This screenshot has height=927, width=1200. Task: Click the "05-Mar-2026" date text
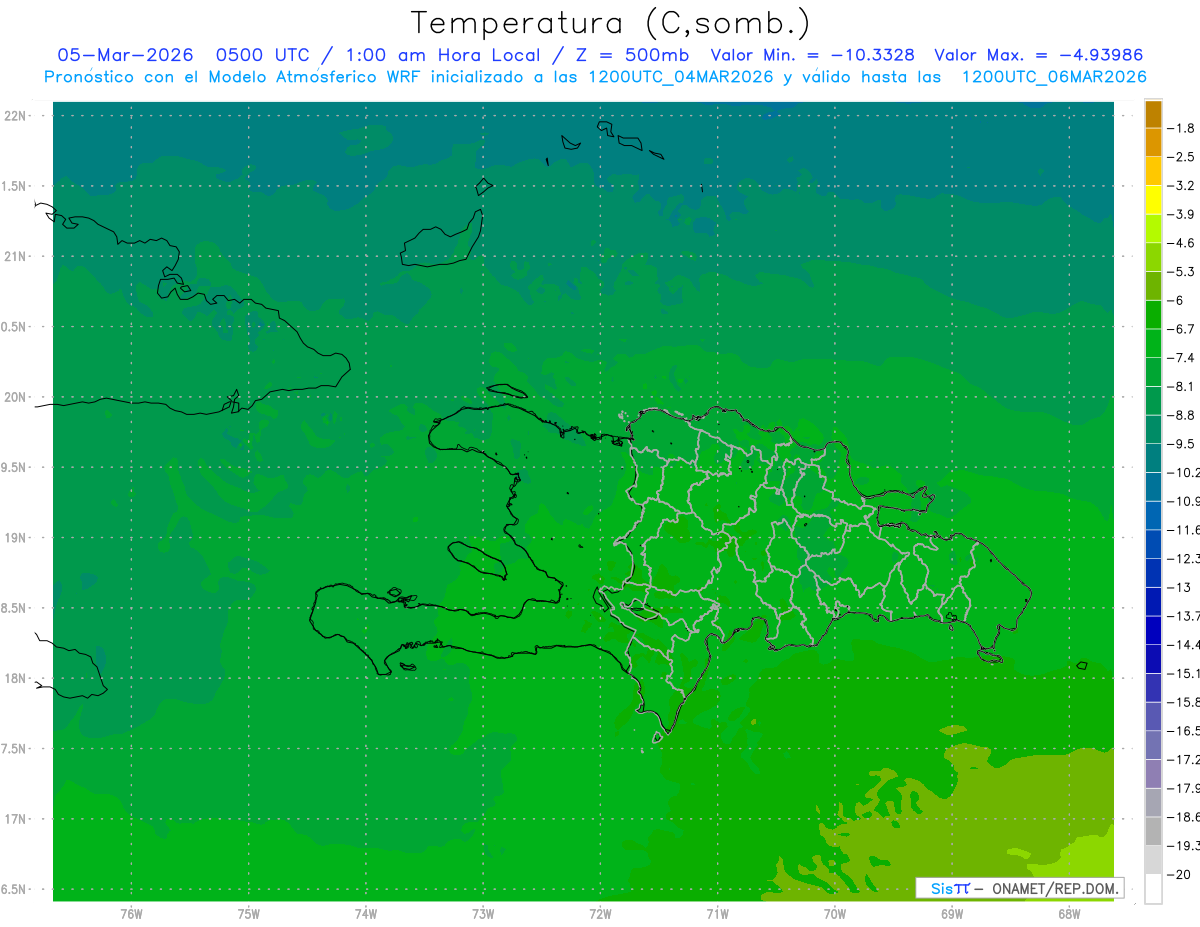pos(125,55)
